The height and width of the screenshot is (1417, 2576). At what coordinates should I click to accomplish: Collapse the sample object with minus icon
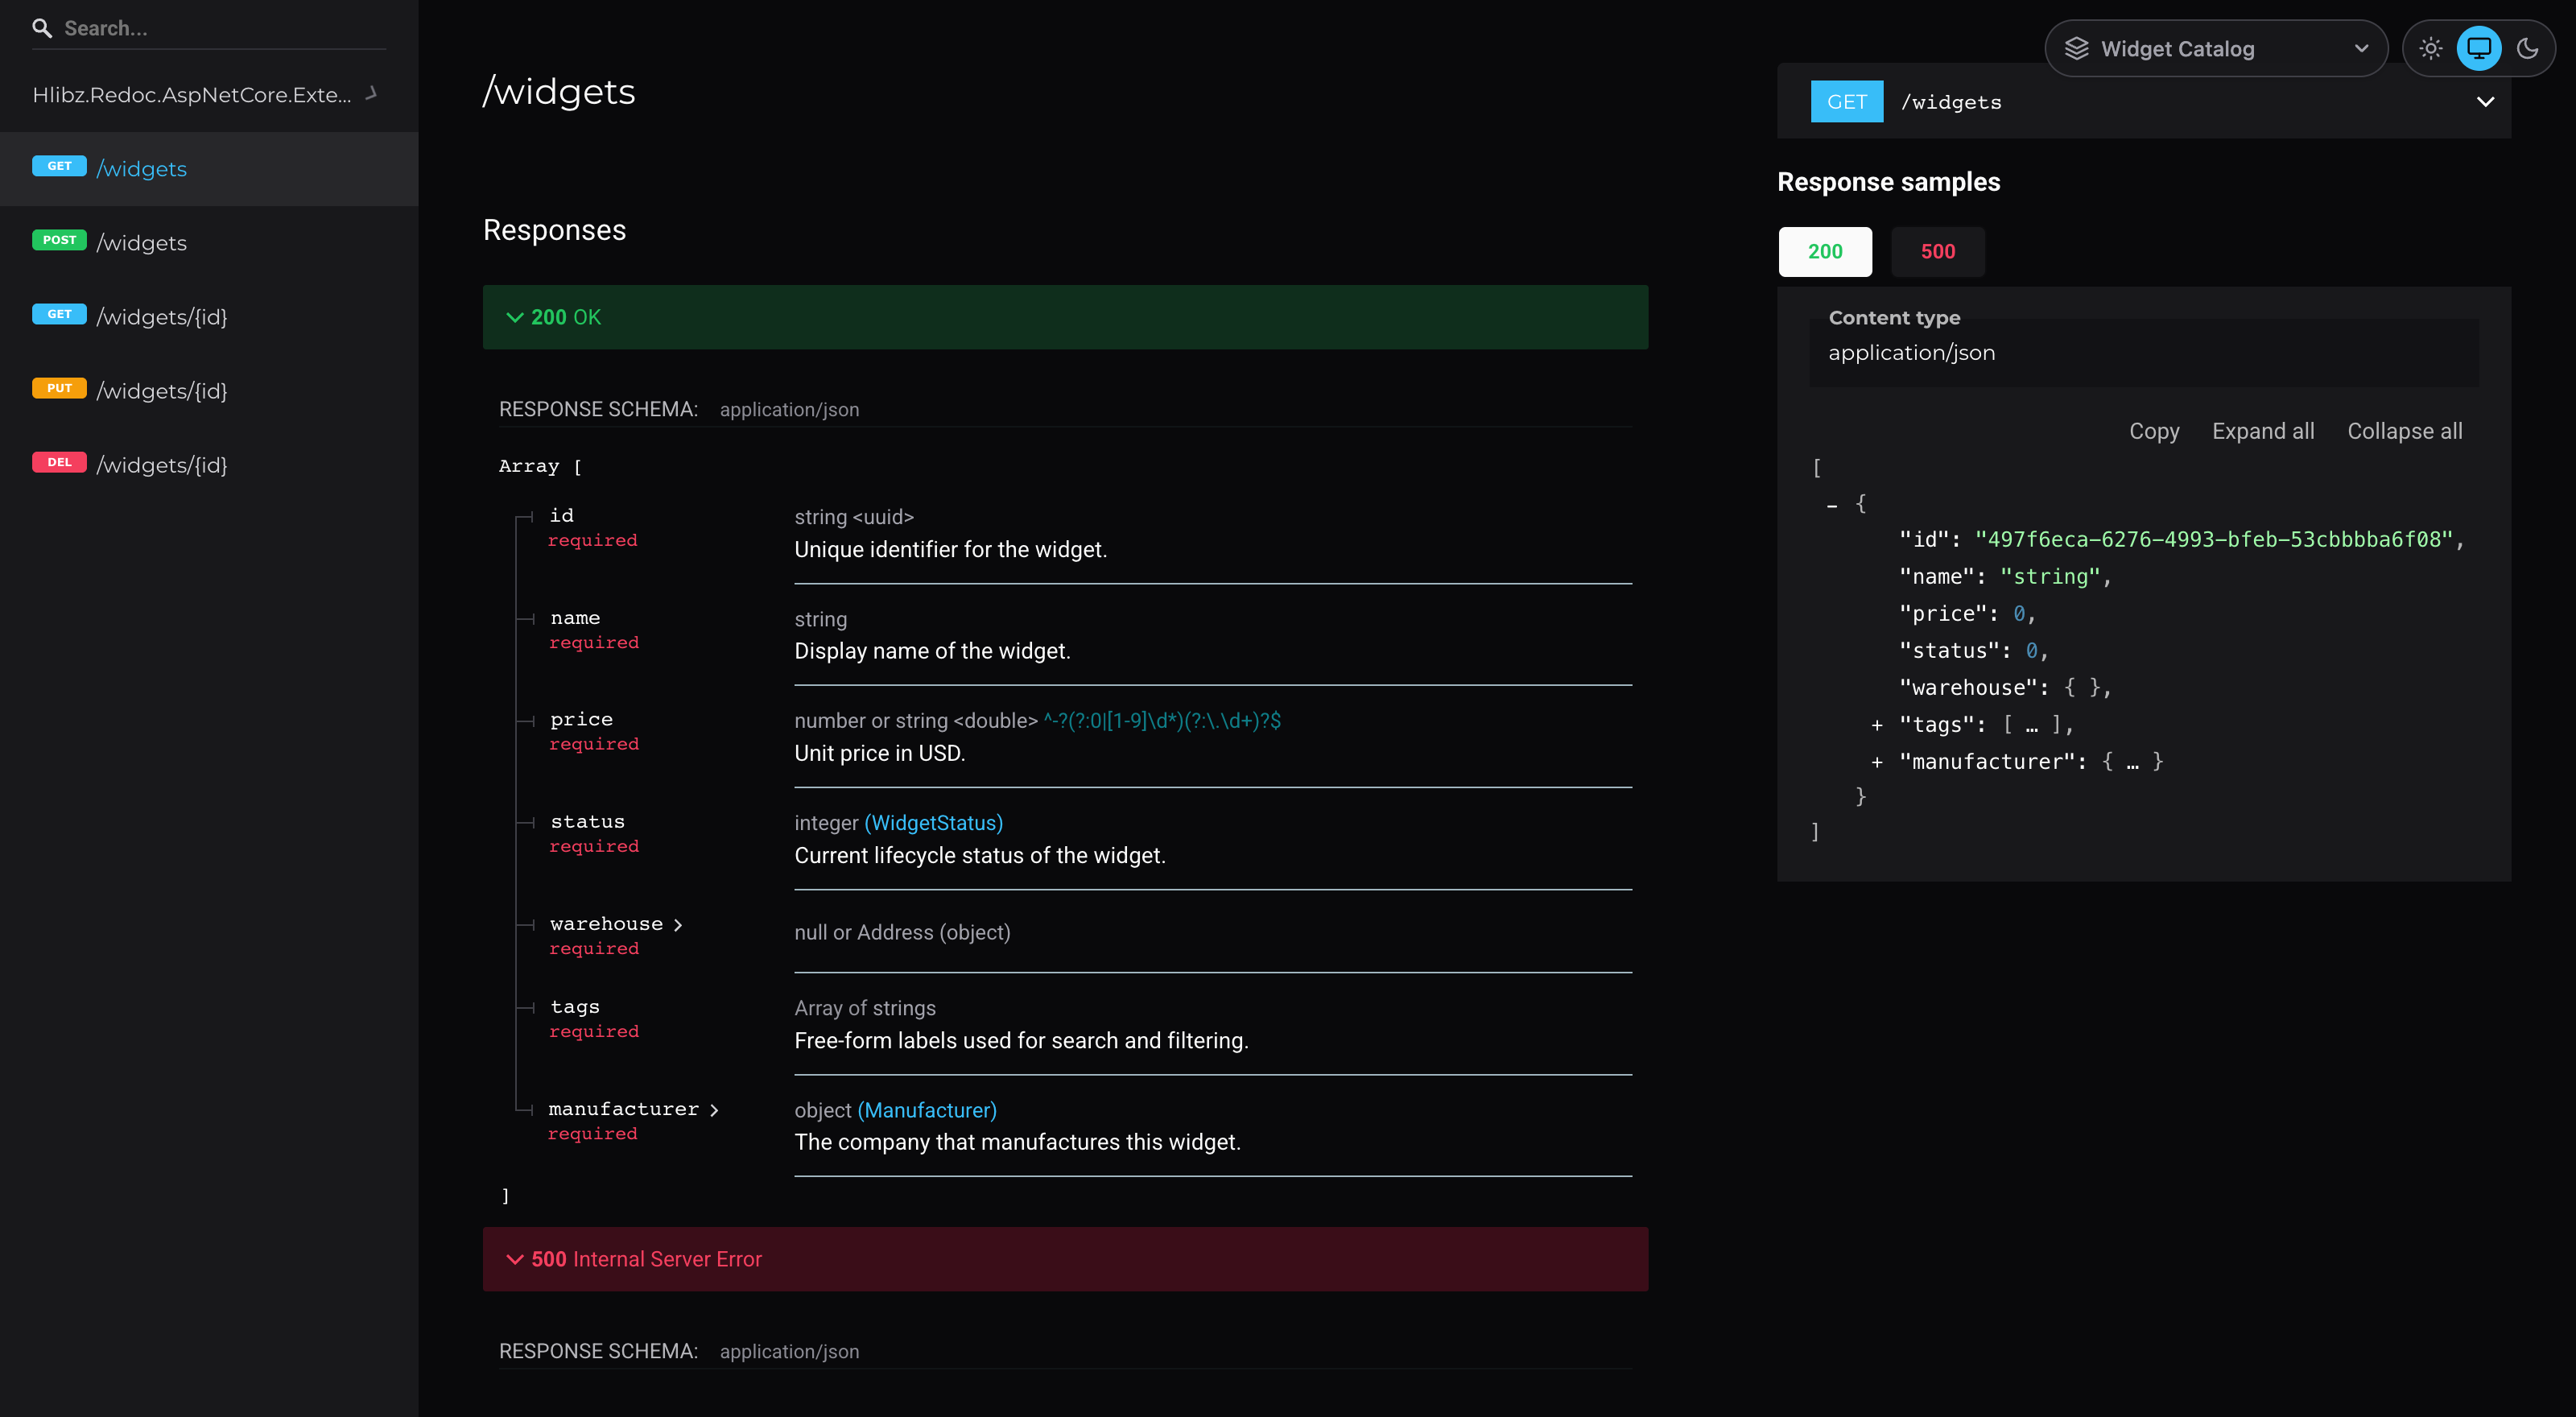(1832, 506)
